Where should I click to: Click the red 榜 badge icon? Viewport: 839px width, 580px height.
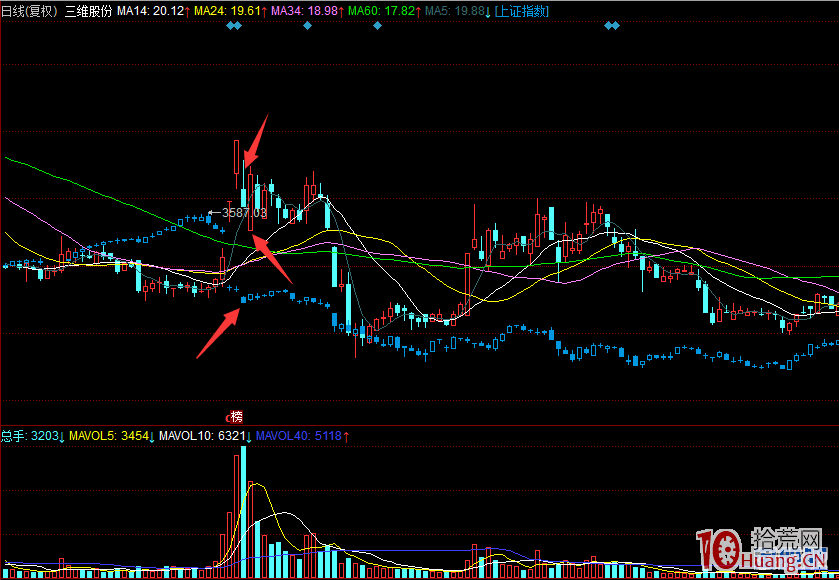(237, 417)
